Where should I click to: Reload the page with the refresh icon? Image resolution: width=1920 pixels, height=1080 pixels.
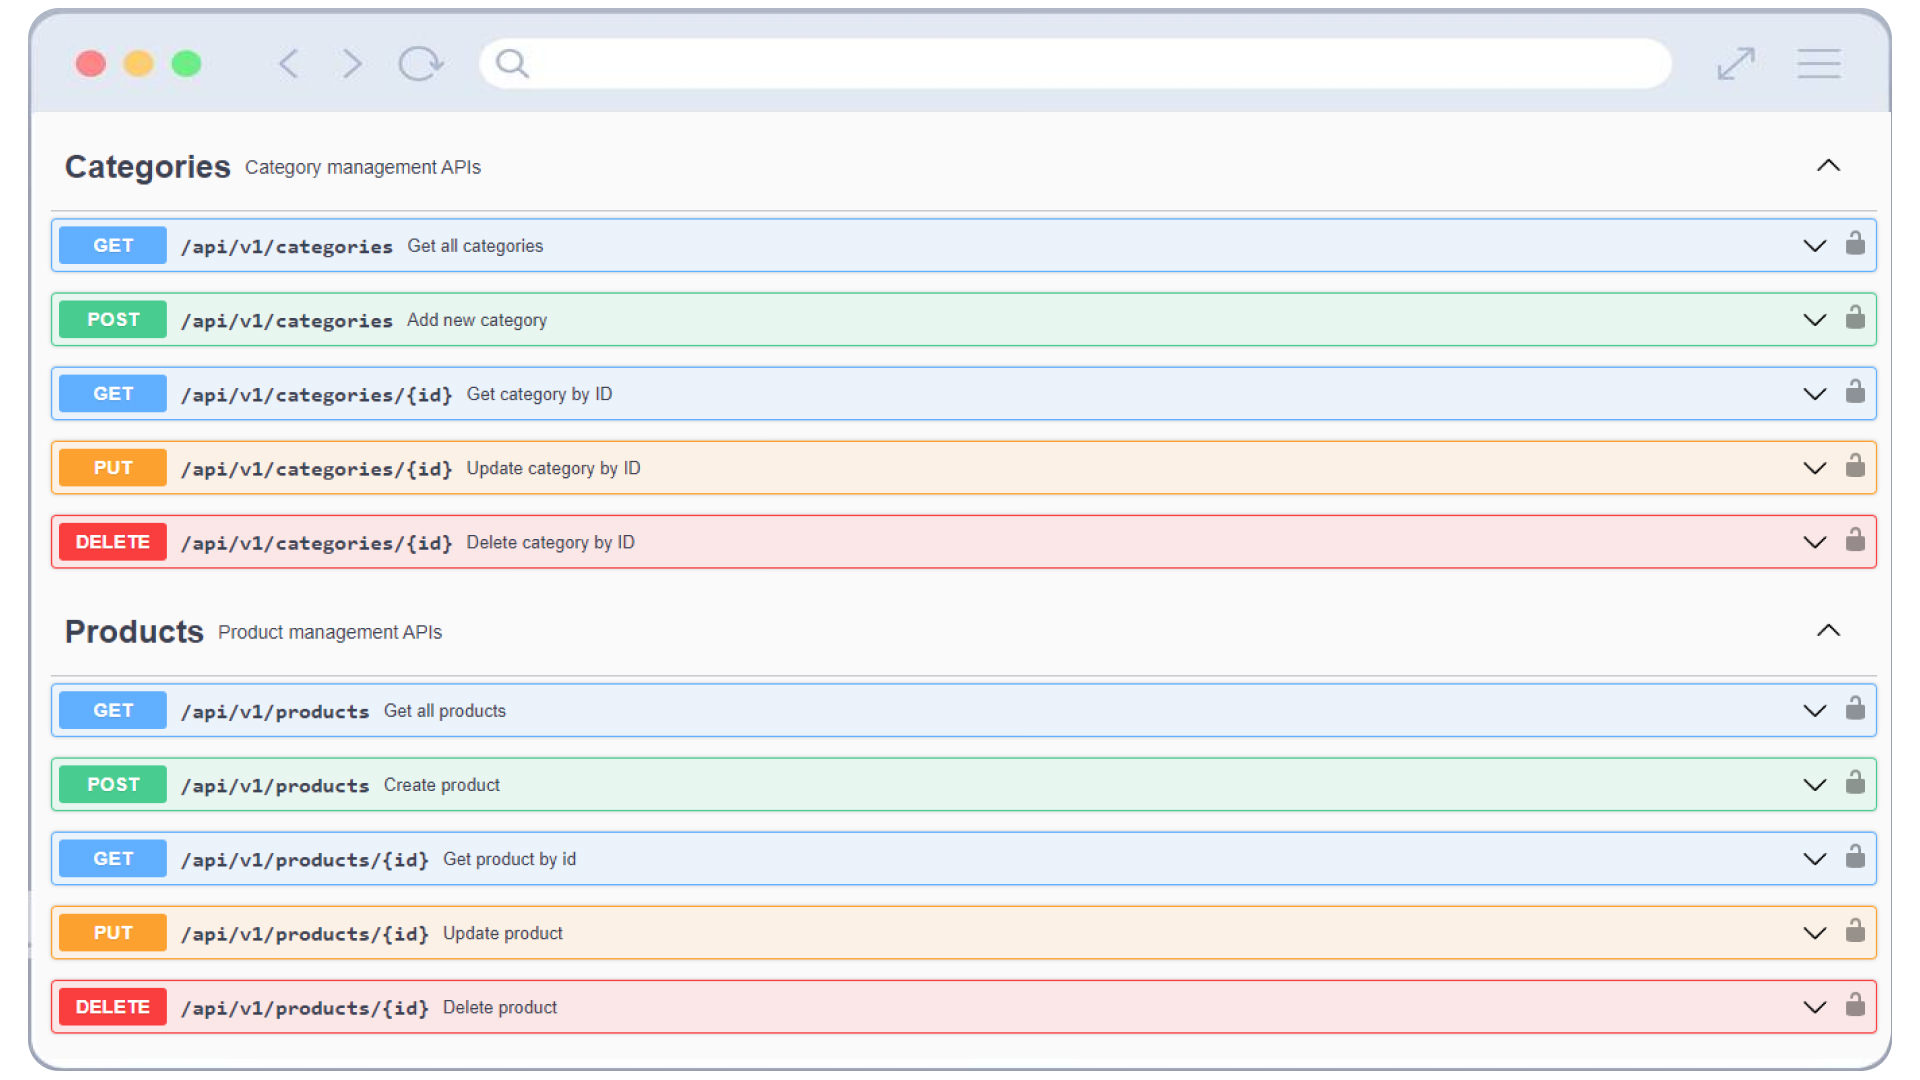tap(420, 64)
